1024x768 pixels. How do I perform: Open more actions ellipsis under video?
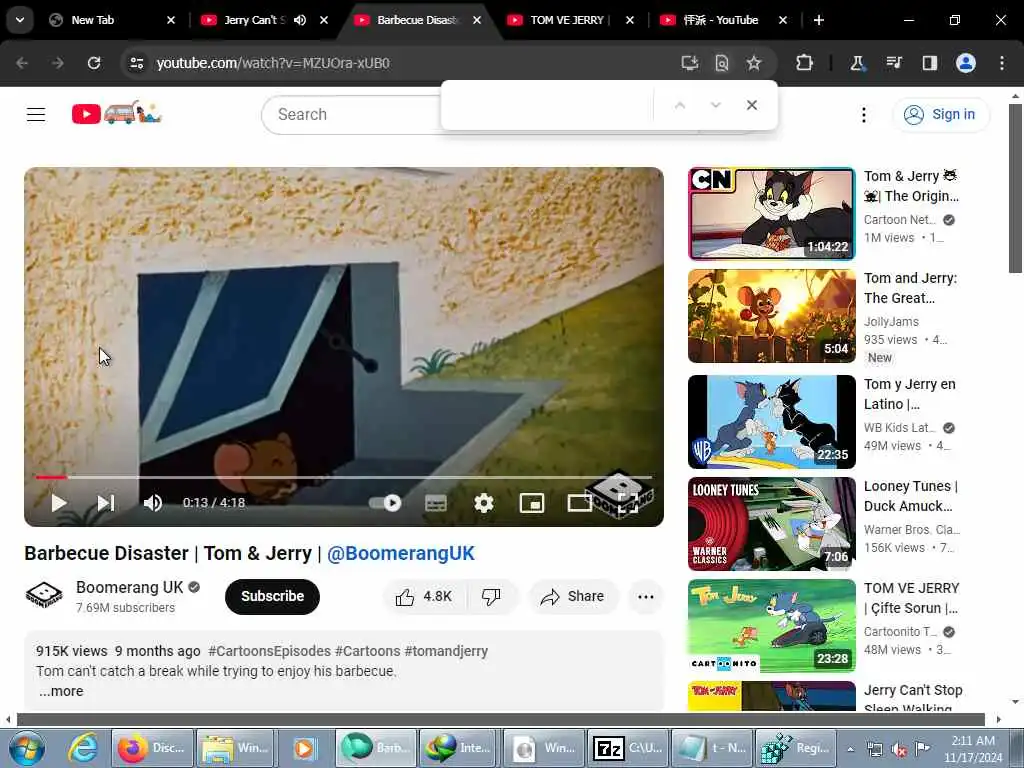pos(645,596)
